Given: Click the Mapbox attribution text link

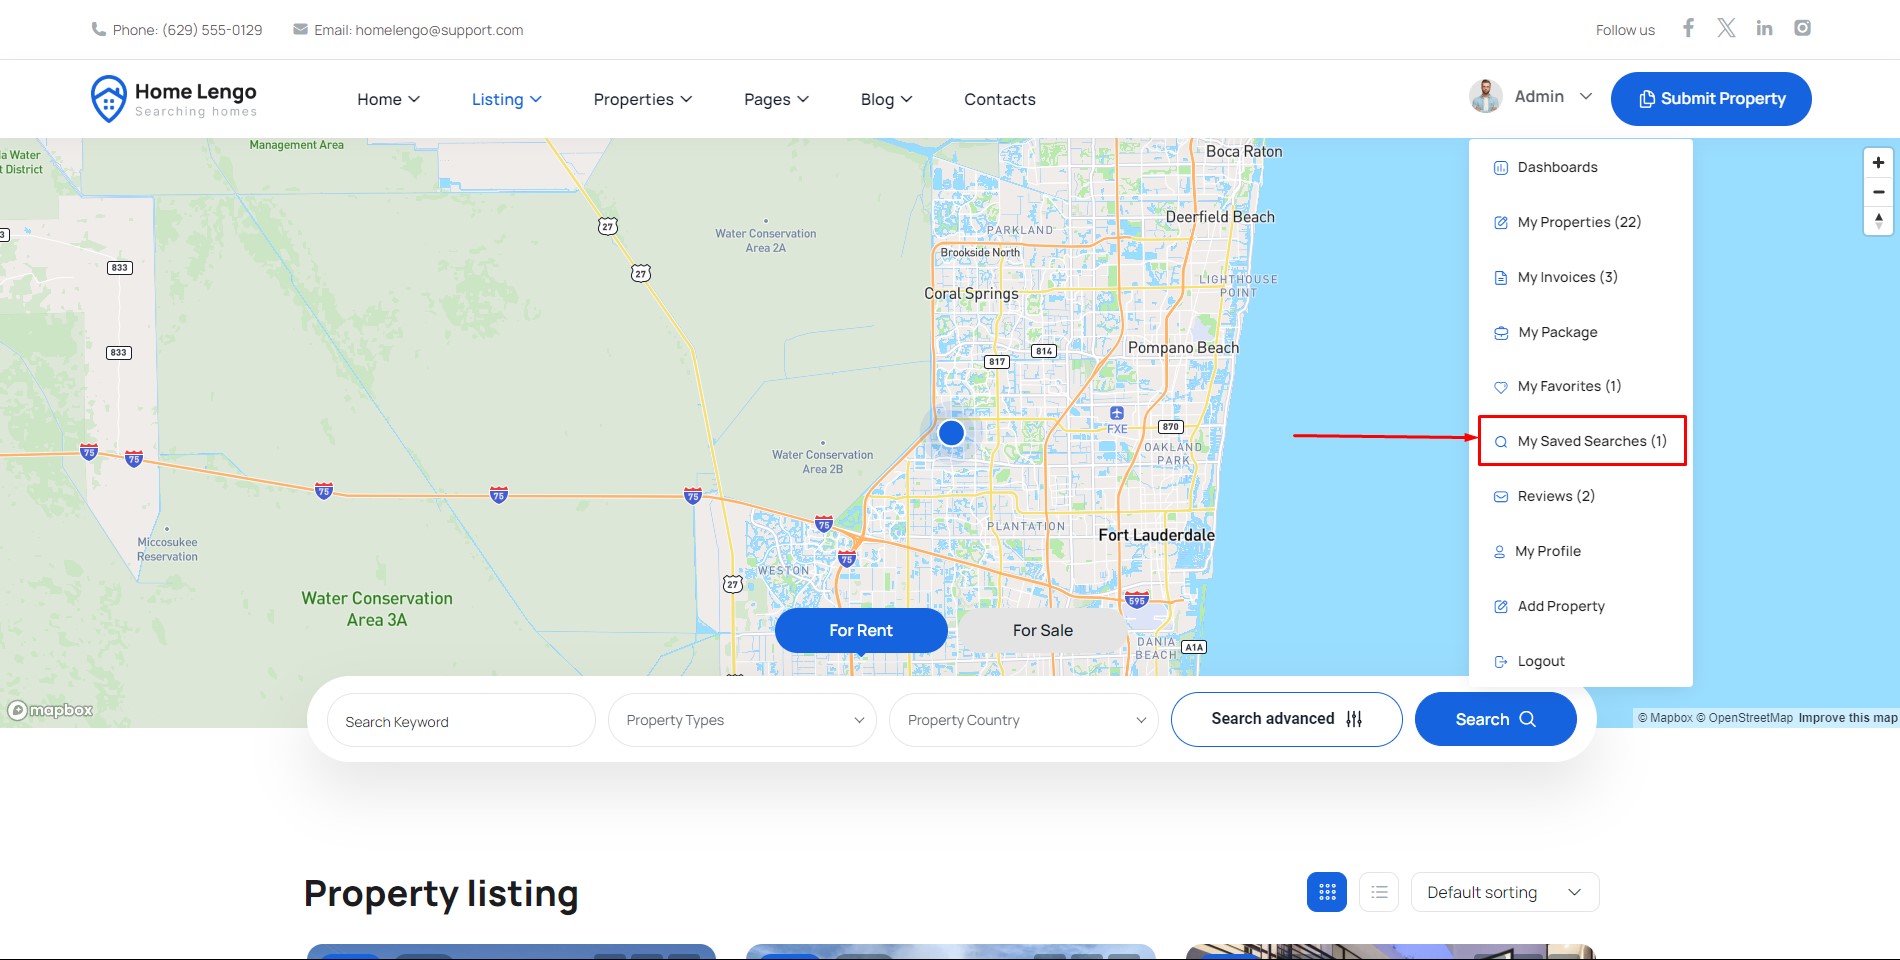Looking at the screenshot, I should coord(1665,718).
